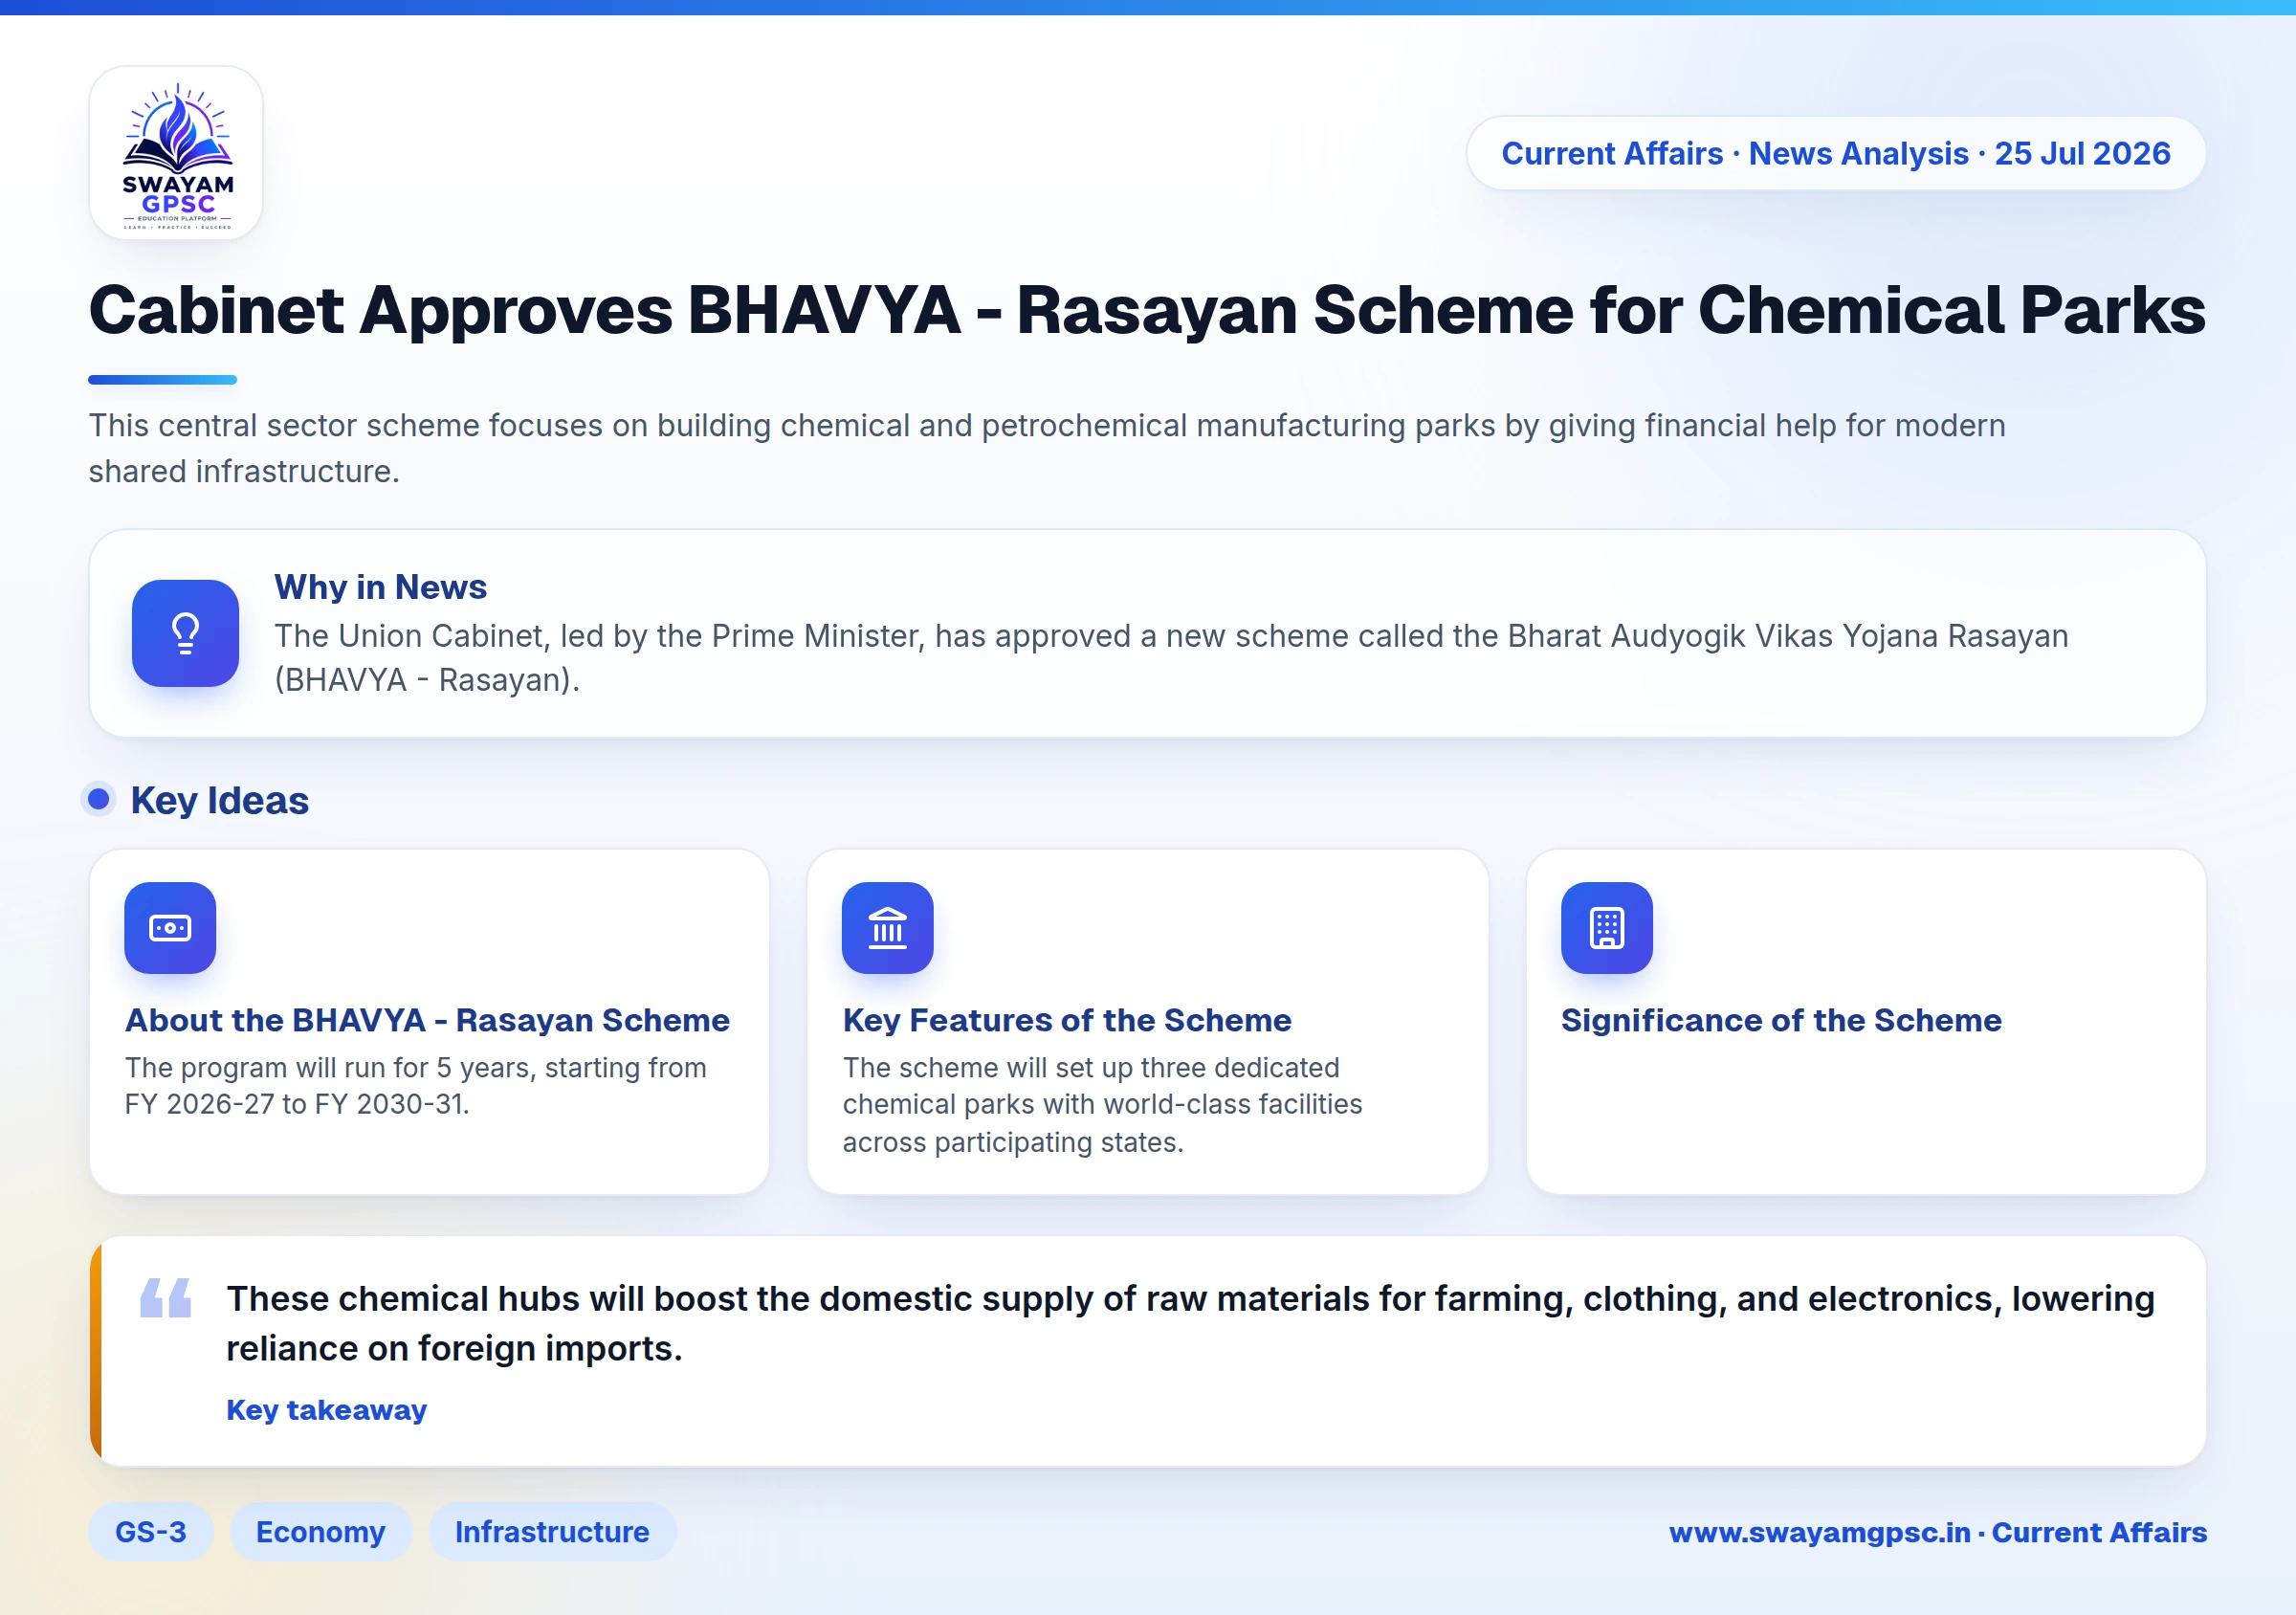This screenshot has width=2296, height=1615.
Task: Click the central sector scheme intro paragraph
Action: (1047, 448)
